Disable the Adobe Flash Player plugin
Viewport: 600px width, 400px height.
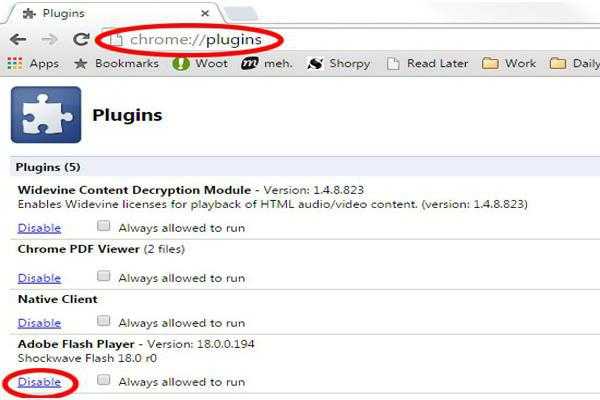(x=39, y=382)
